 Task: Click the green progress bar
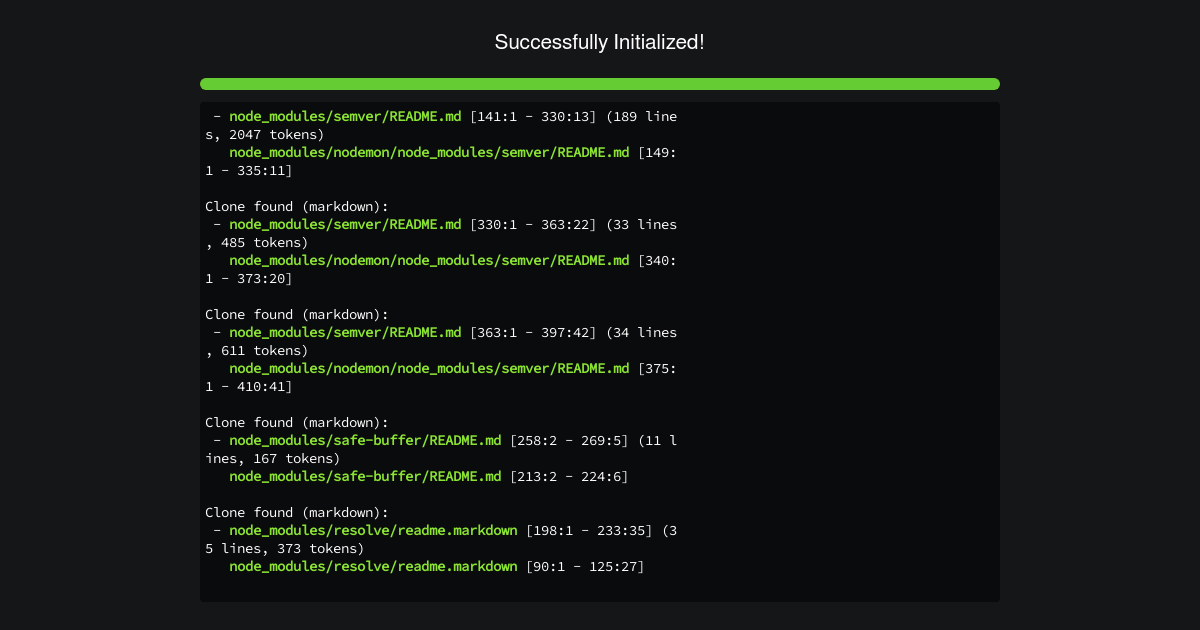(x=600, y=84)
